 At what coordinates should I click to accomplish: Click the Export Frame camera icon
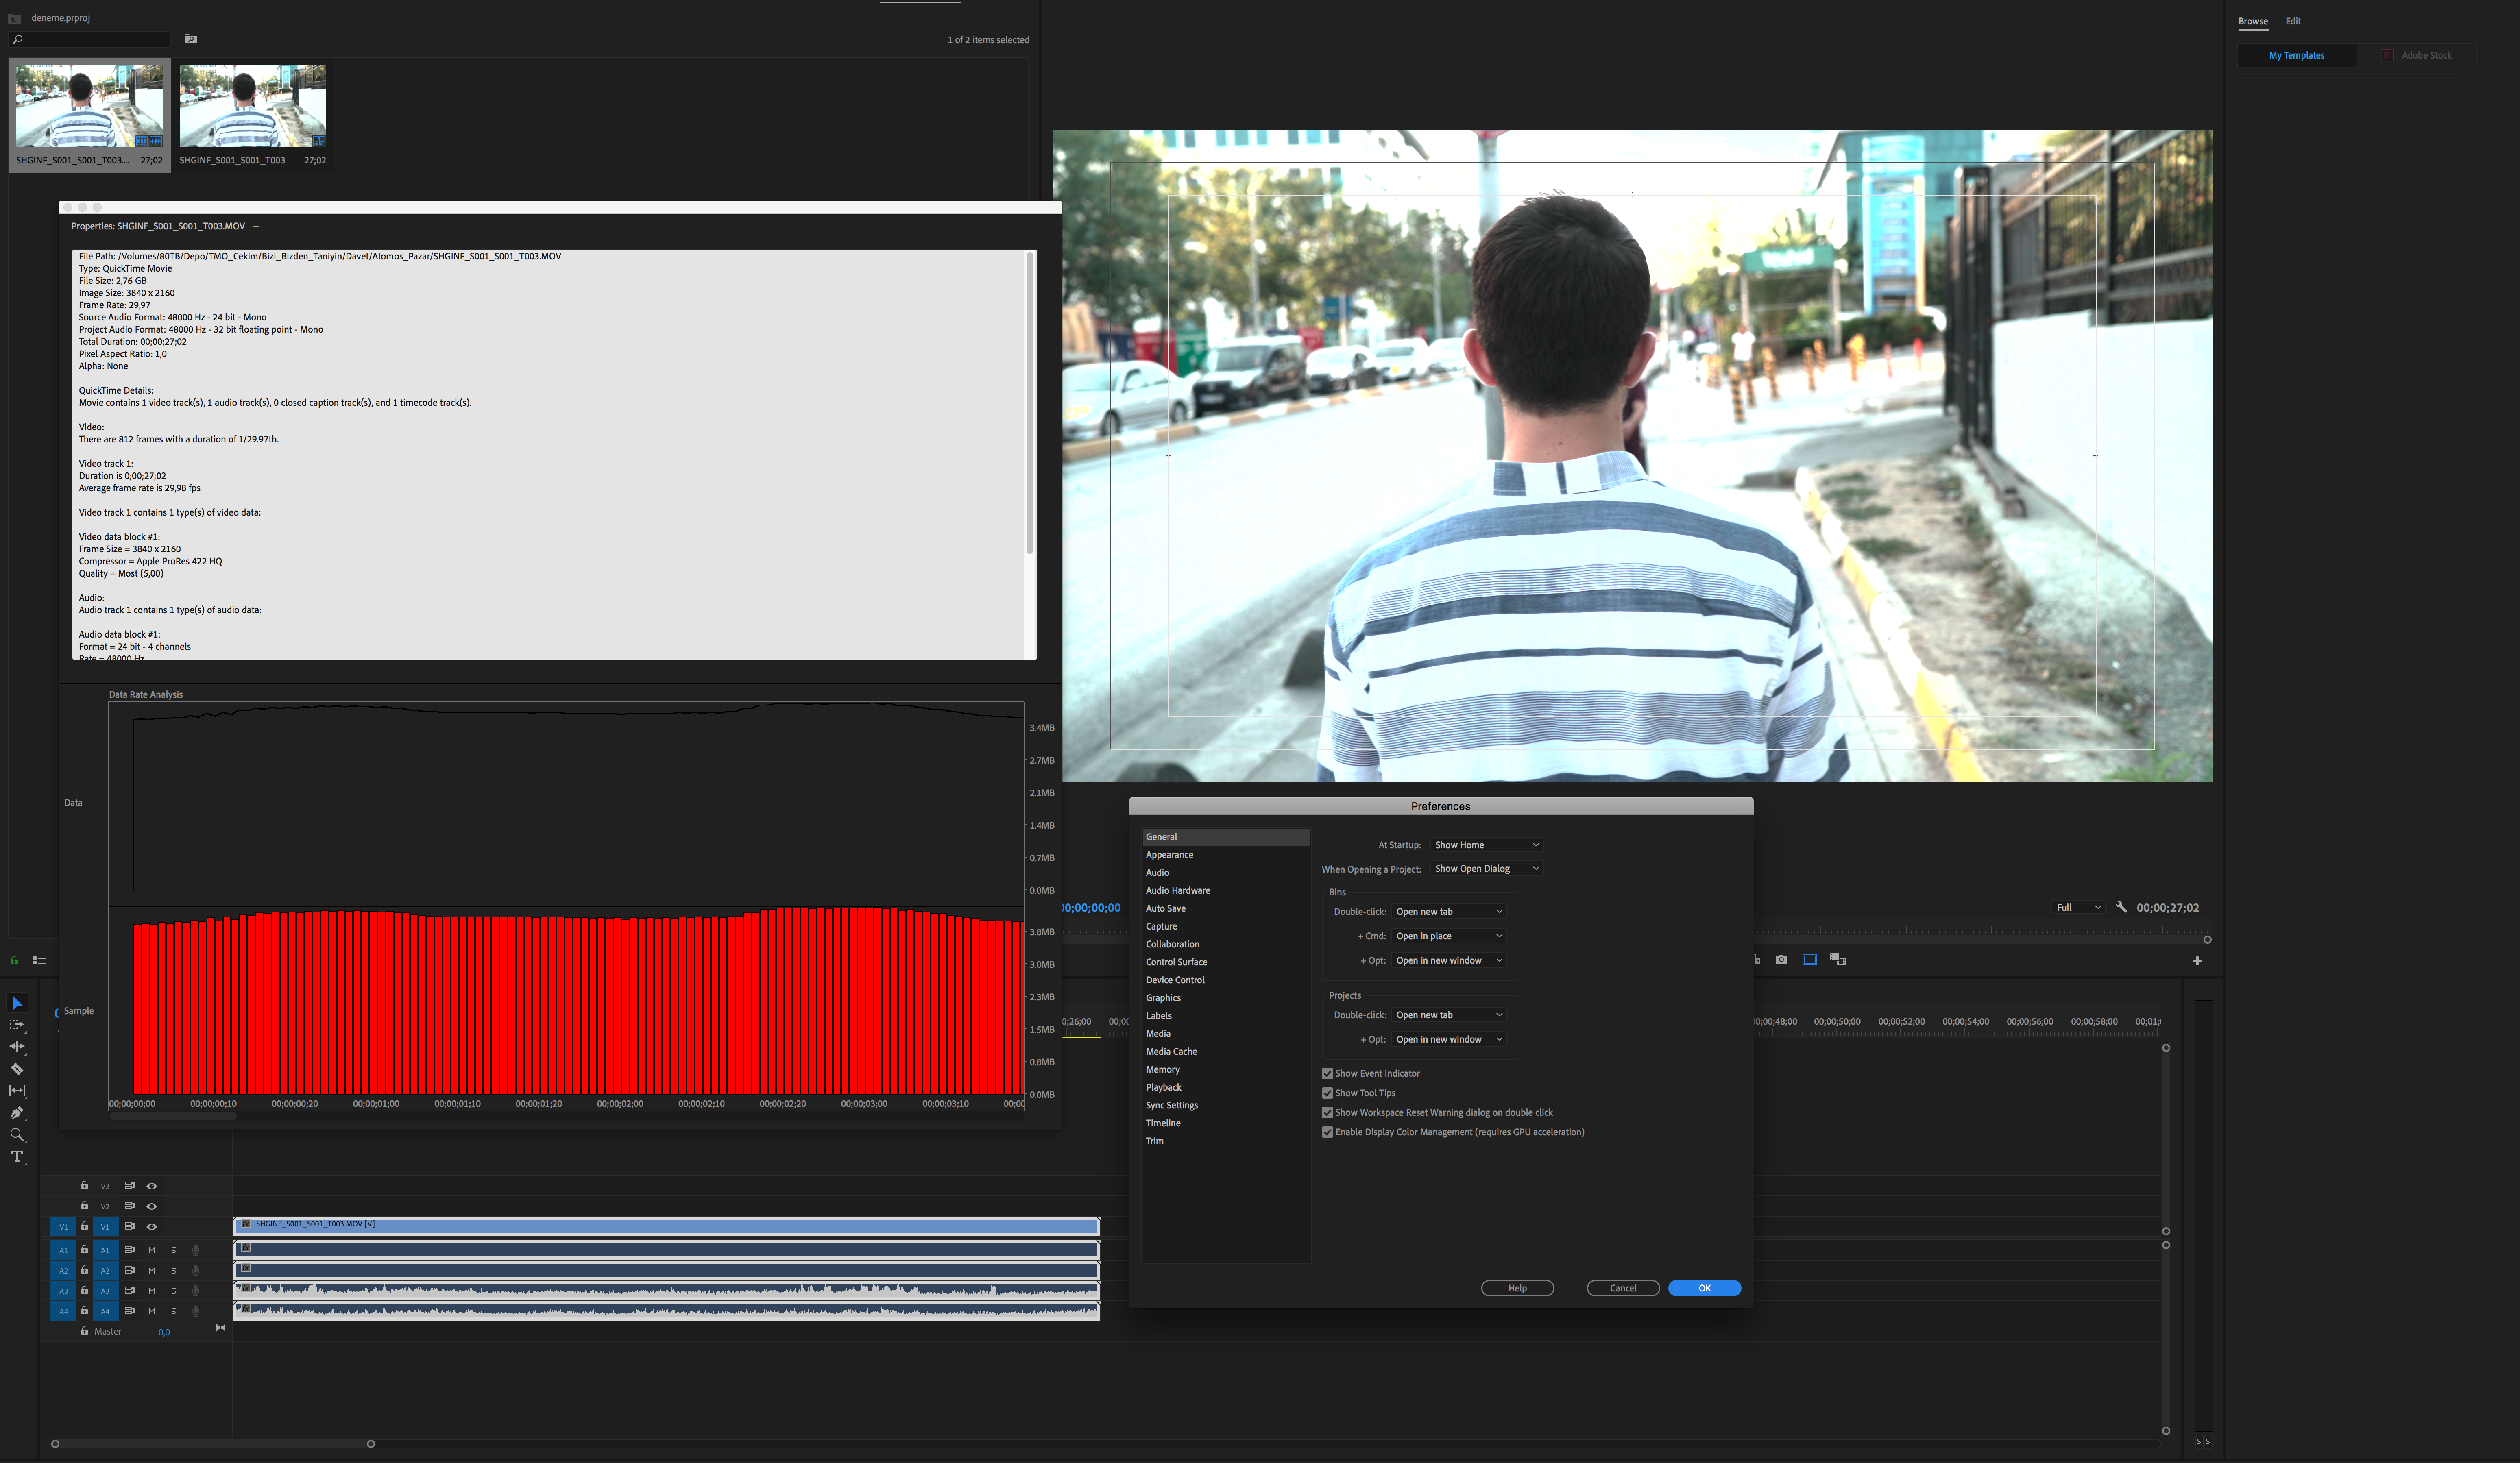click(1781, 960)
